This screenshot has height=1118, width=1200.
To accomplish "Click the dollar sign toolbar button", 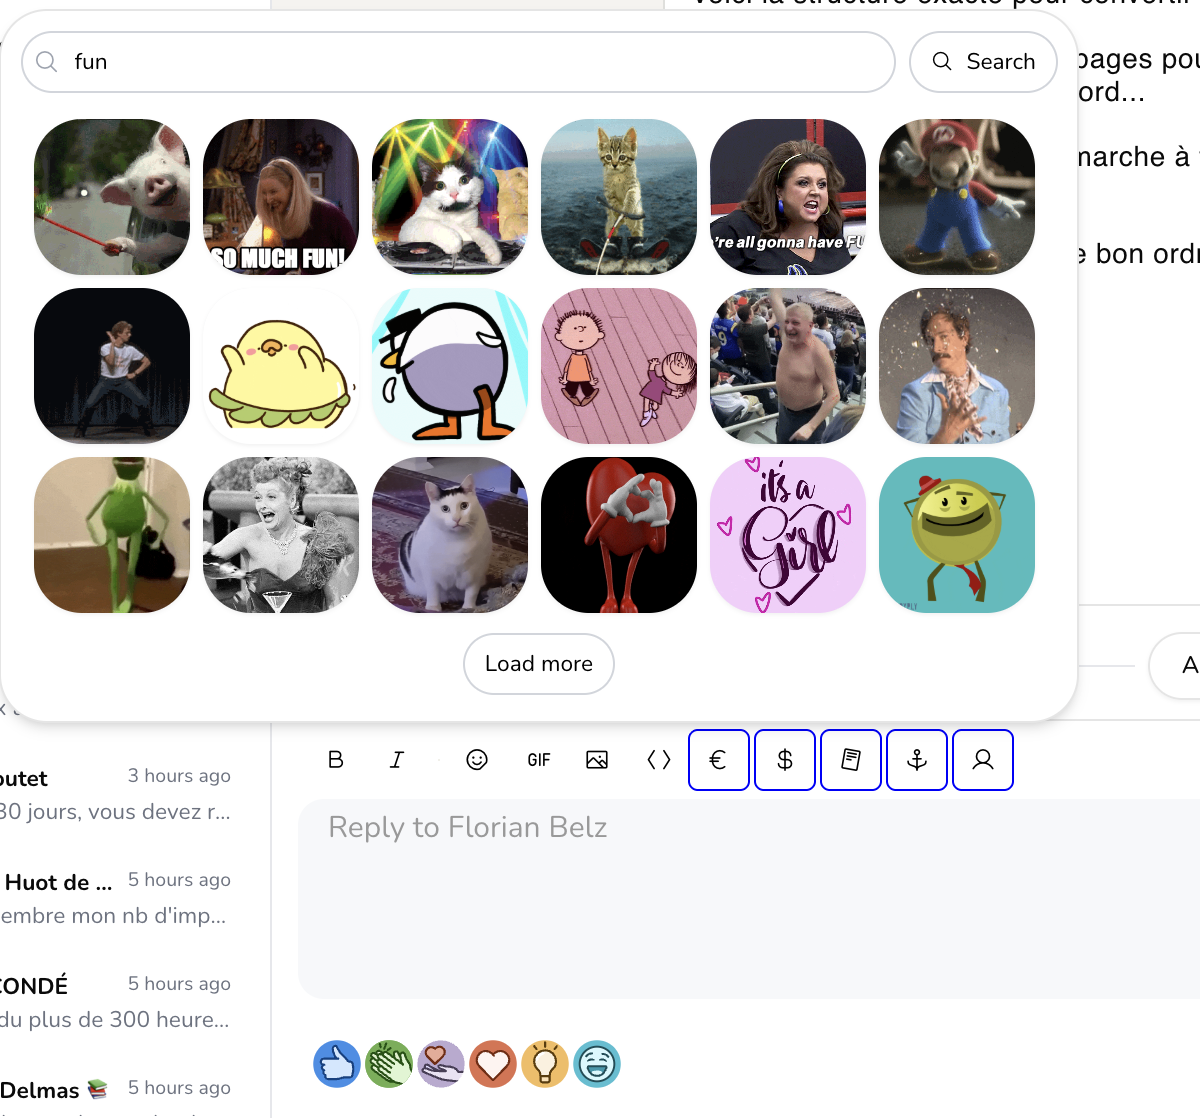I will (785, 760).
